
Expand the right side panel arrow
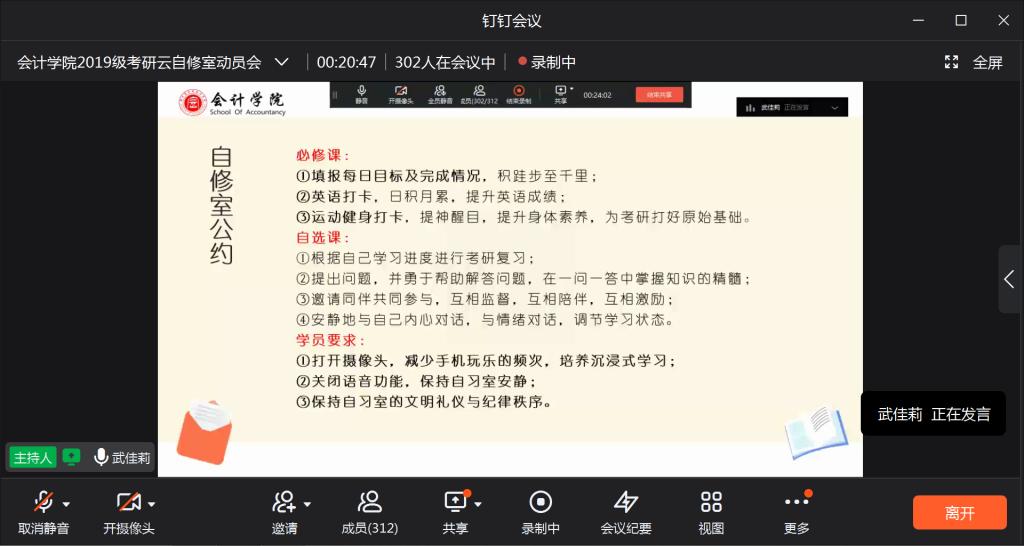[1010, 279]
